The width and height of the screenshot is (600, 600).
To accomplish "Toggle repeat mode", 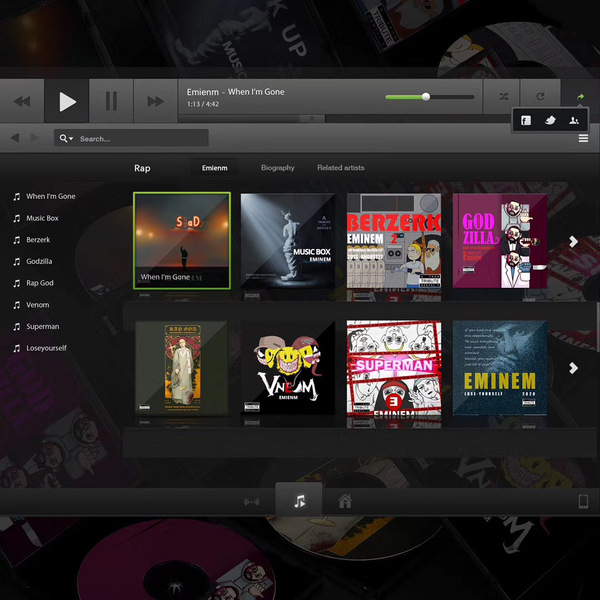I will click(x=540, y=96).
